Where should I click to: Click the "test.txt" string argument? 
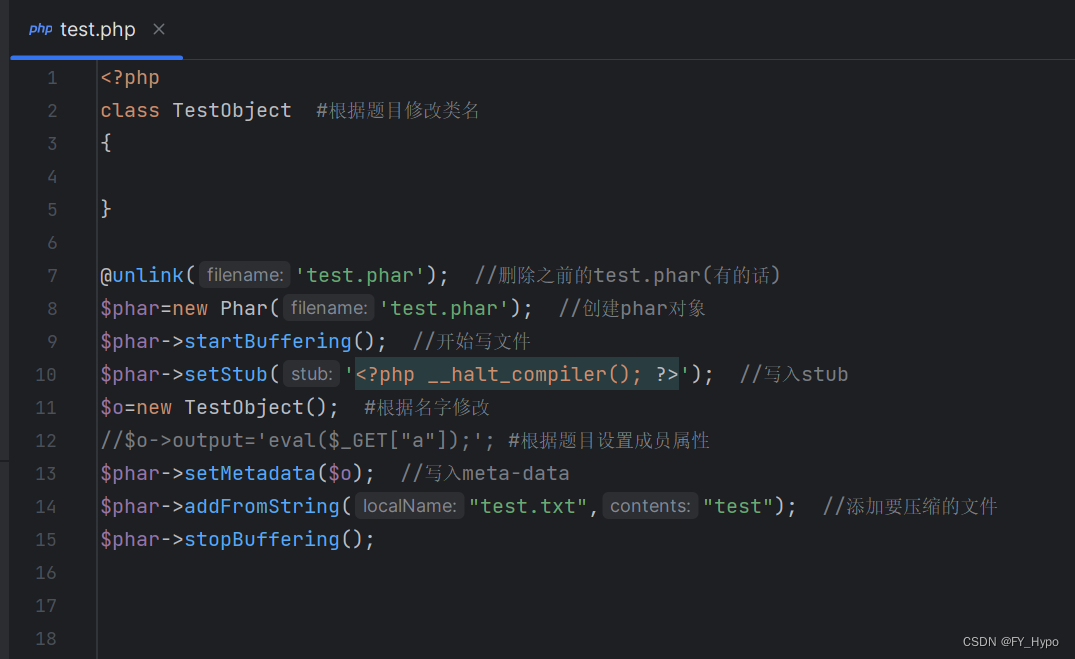click(x=528, y=506)
